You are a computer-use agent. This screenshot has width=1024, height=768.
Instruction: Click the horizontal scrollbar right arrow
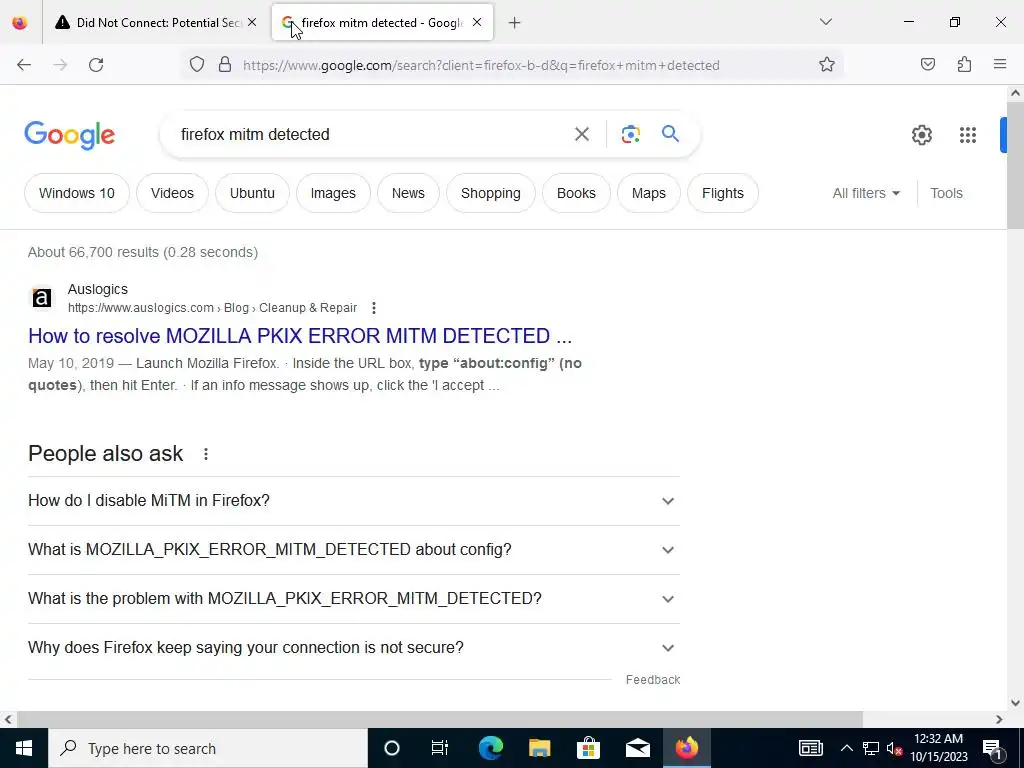click(x=999, y=719)
